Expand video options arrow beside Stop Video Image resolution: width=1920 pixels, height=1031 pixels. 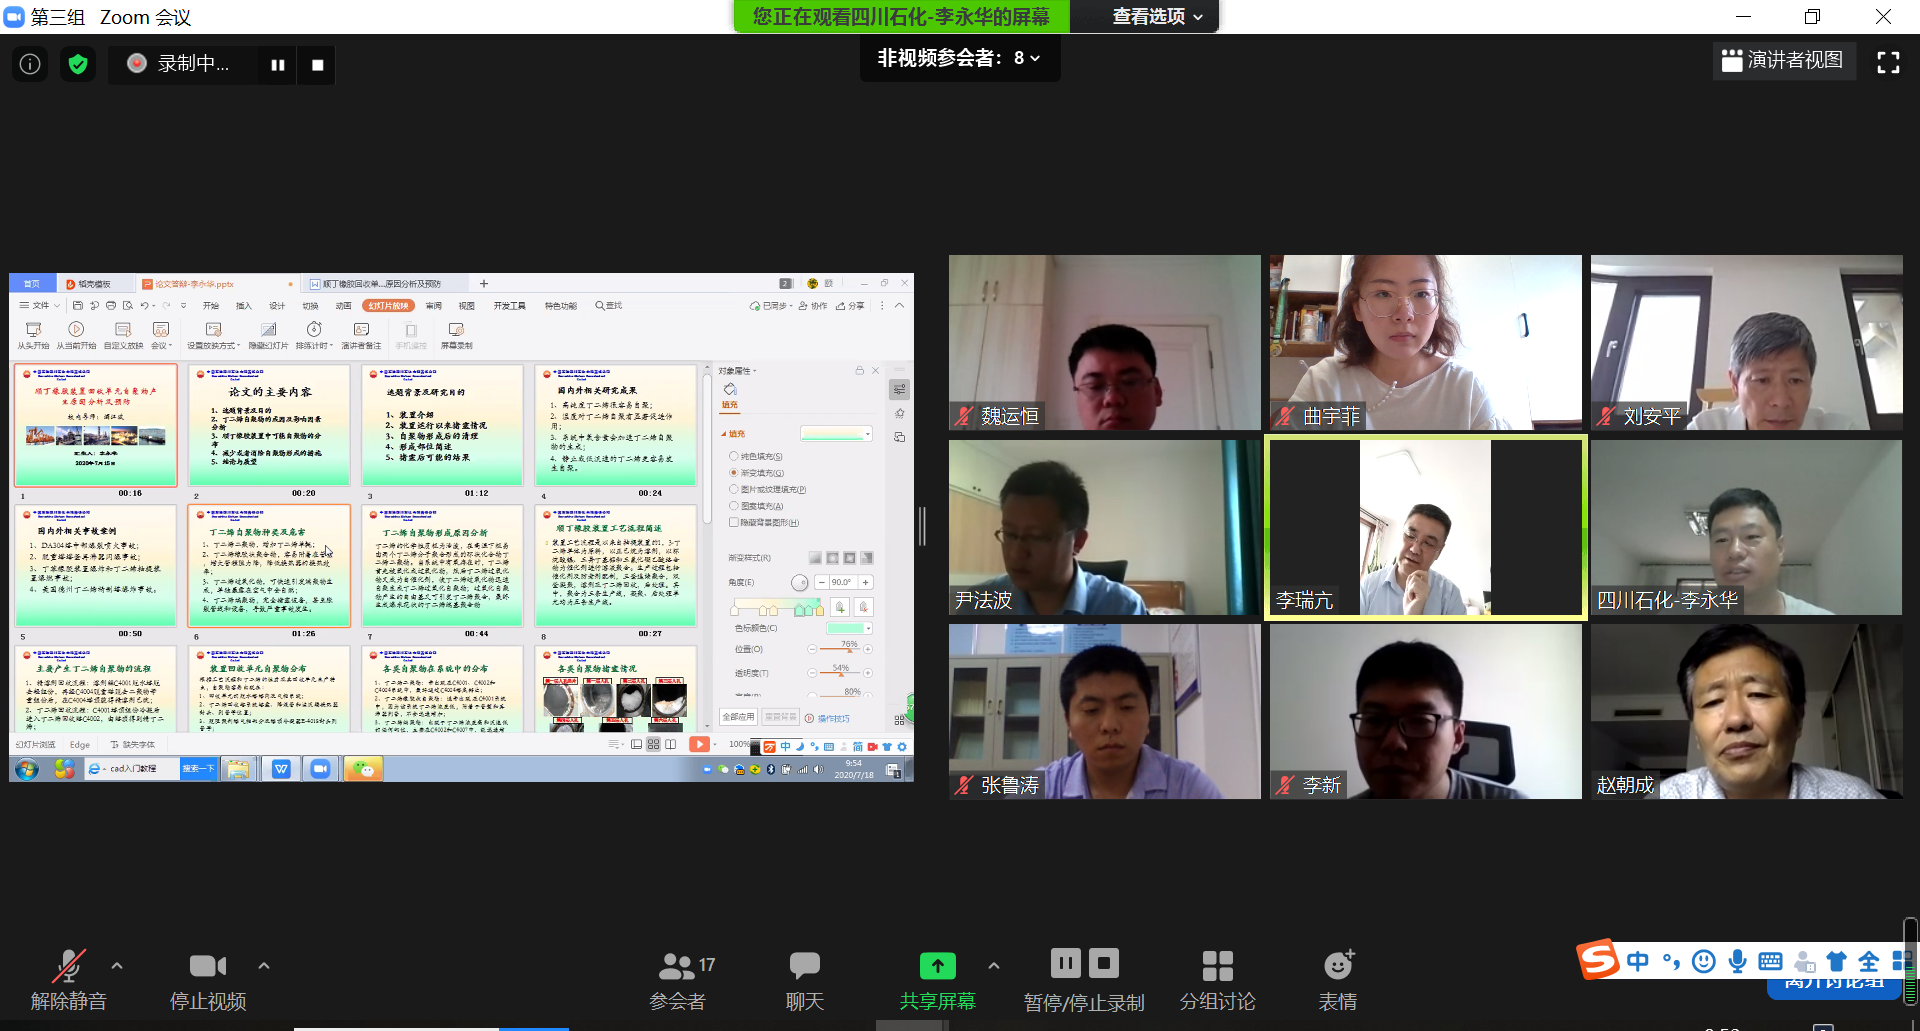(x=264, y=966)
